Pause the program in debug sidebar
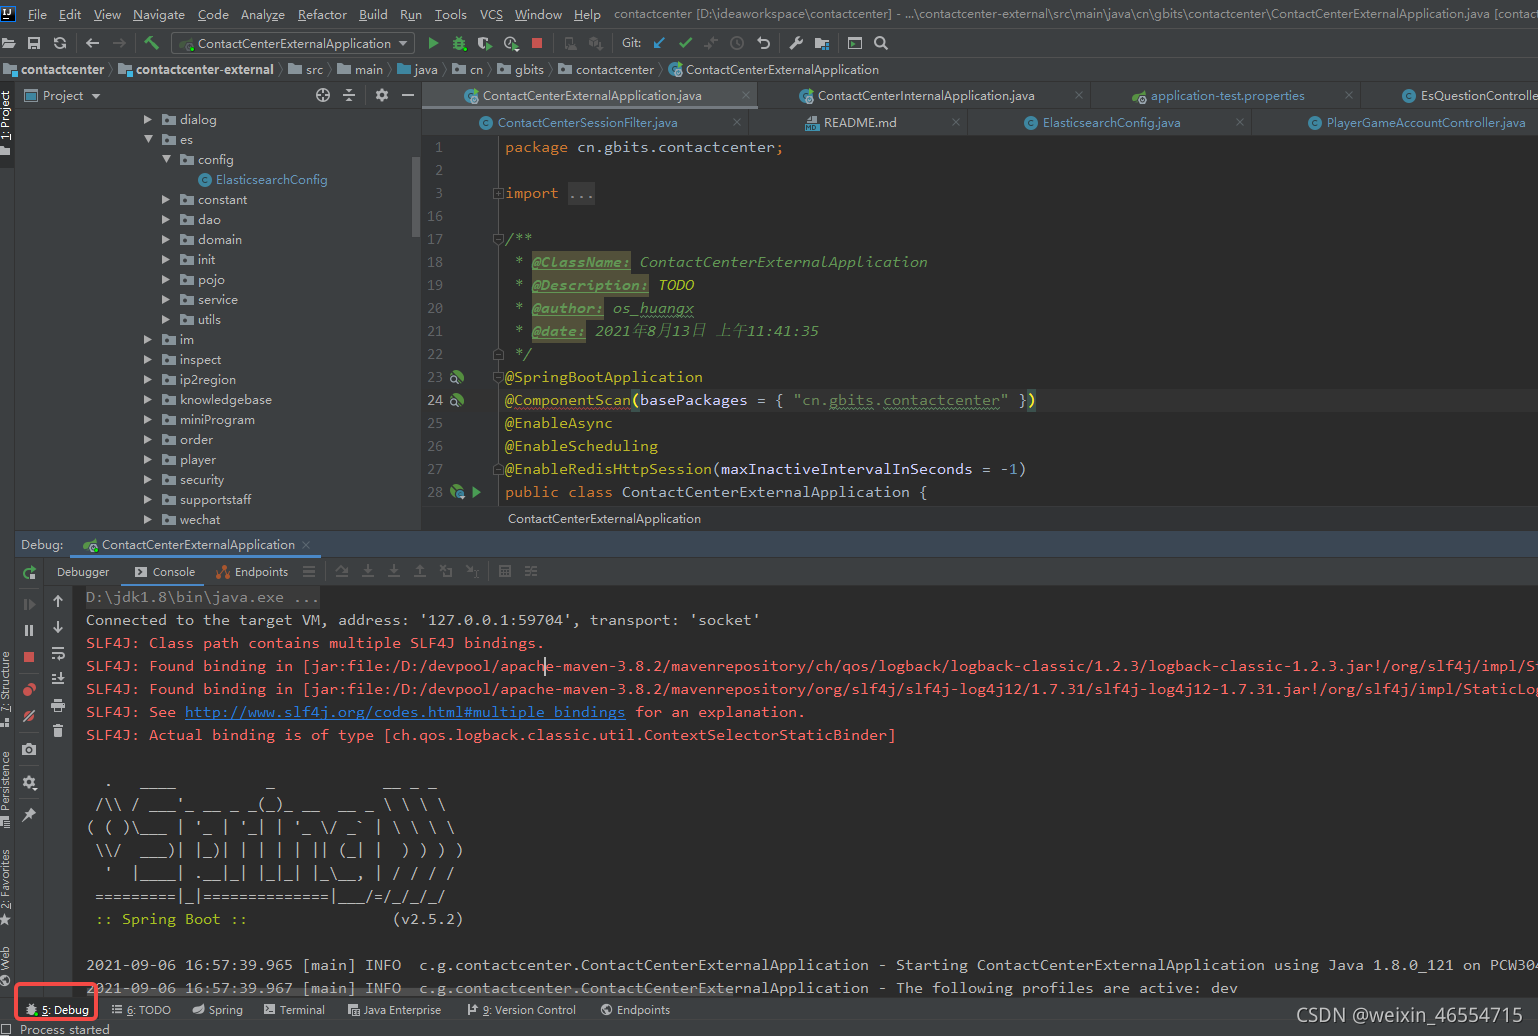 [x=29, y=630]
